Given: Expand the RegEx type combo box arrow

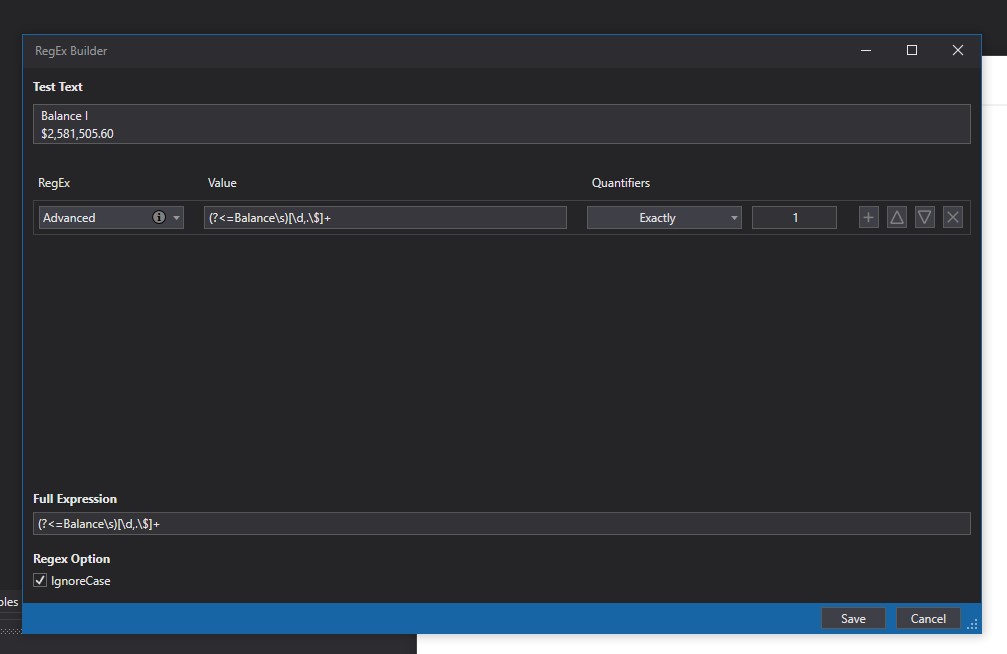Looking at the screenshot, I should (174, 217).
